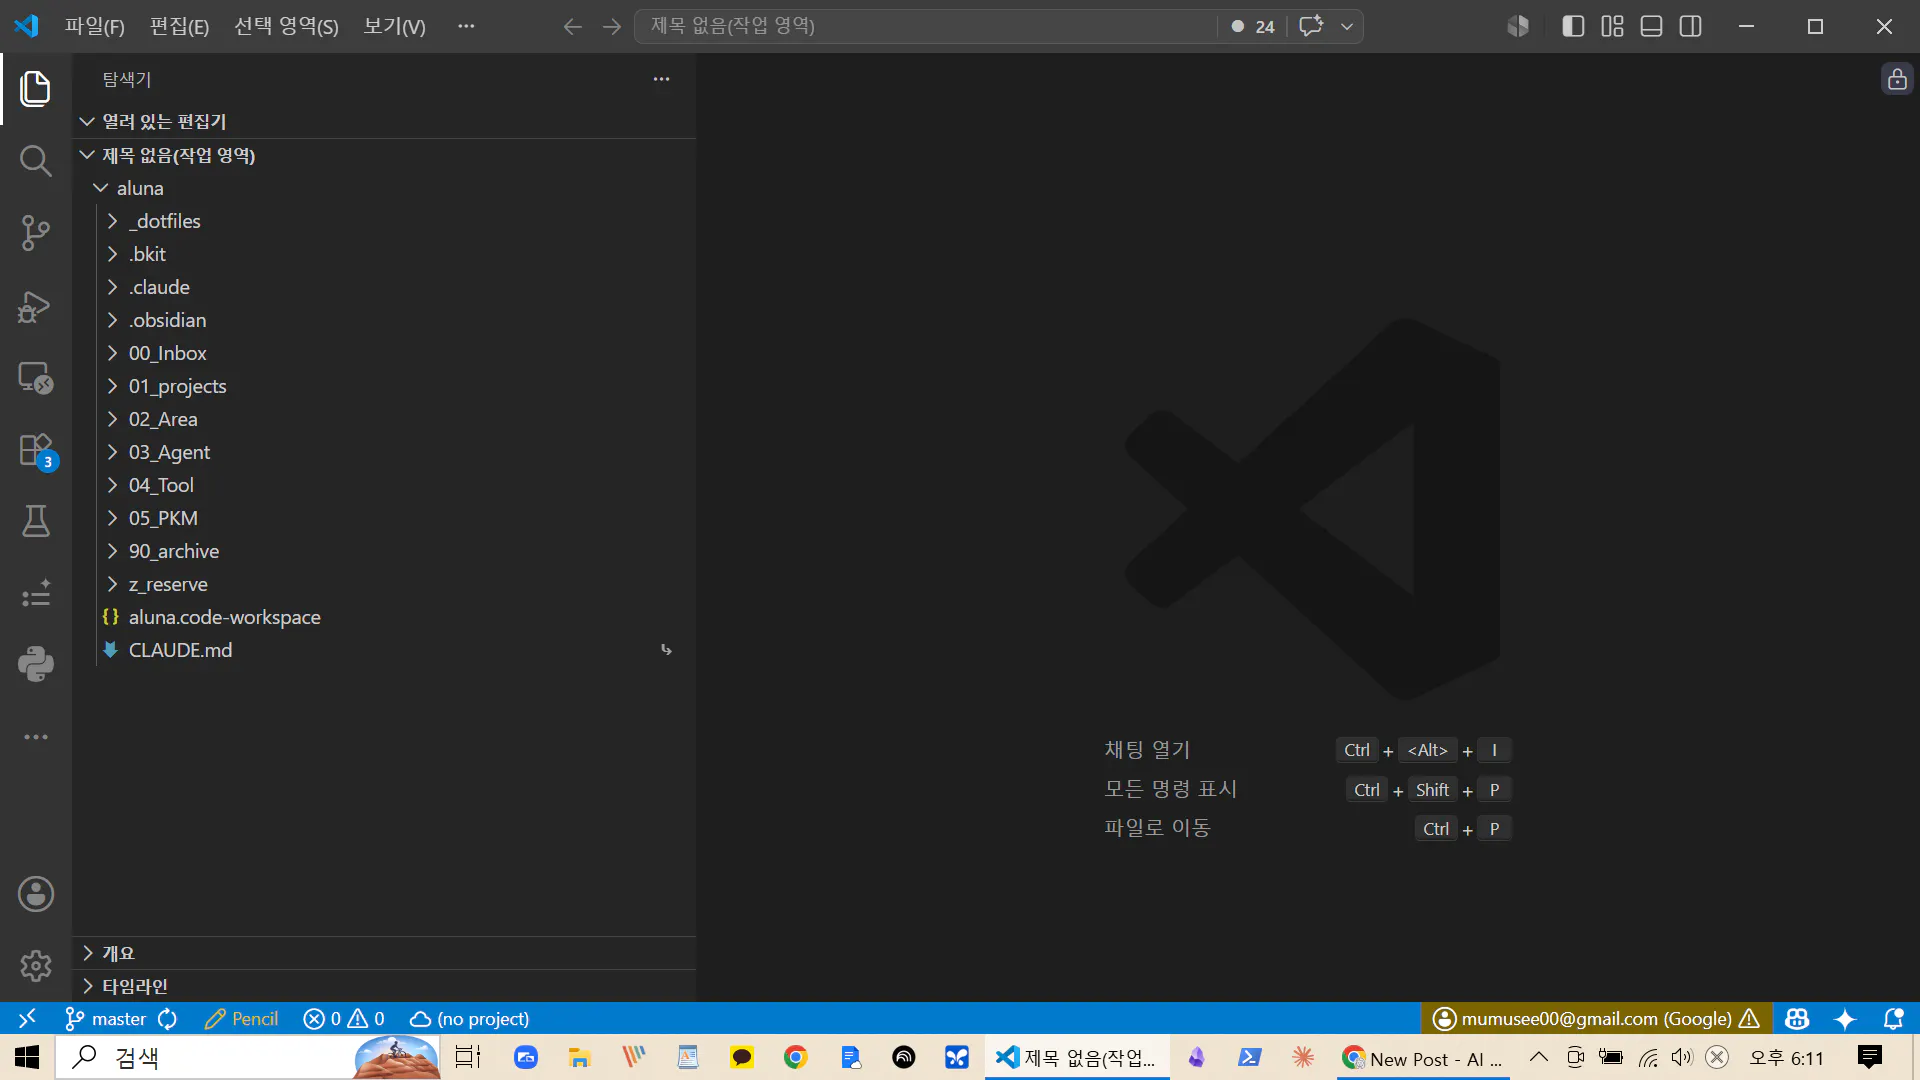Click the Explorer panel more actions ellipsis

coord(661,79)
